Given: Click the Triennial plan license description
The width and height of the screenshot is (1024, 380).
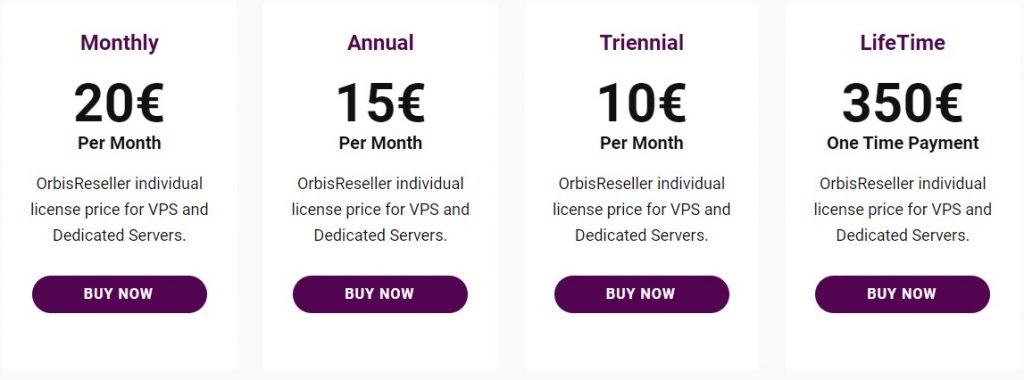Looking at the screenshot, I should click(641, 210).
